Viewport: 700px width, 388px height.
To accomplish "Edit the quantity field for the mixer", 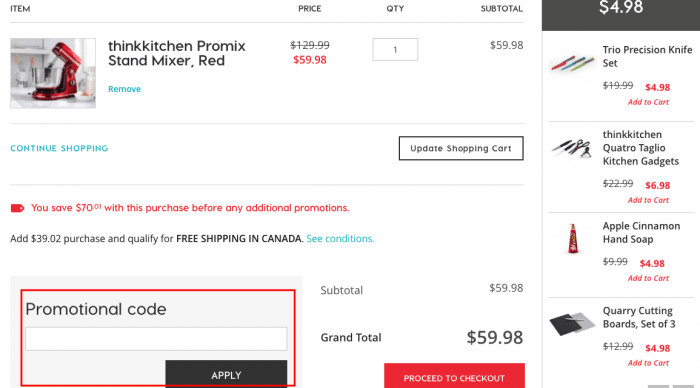I will pos(395,50).
